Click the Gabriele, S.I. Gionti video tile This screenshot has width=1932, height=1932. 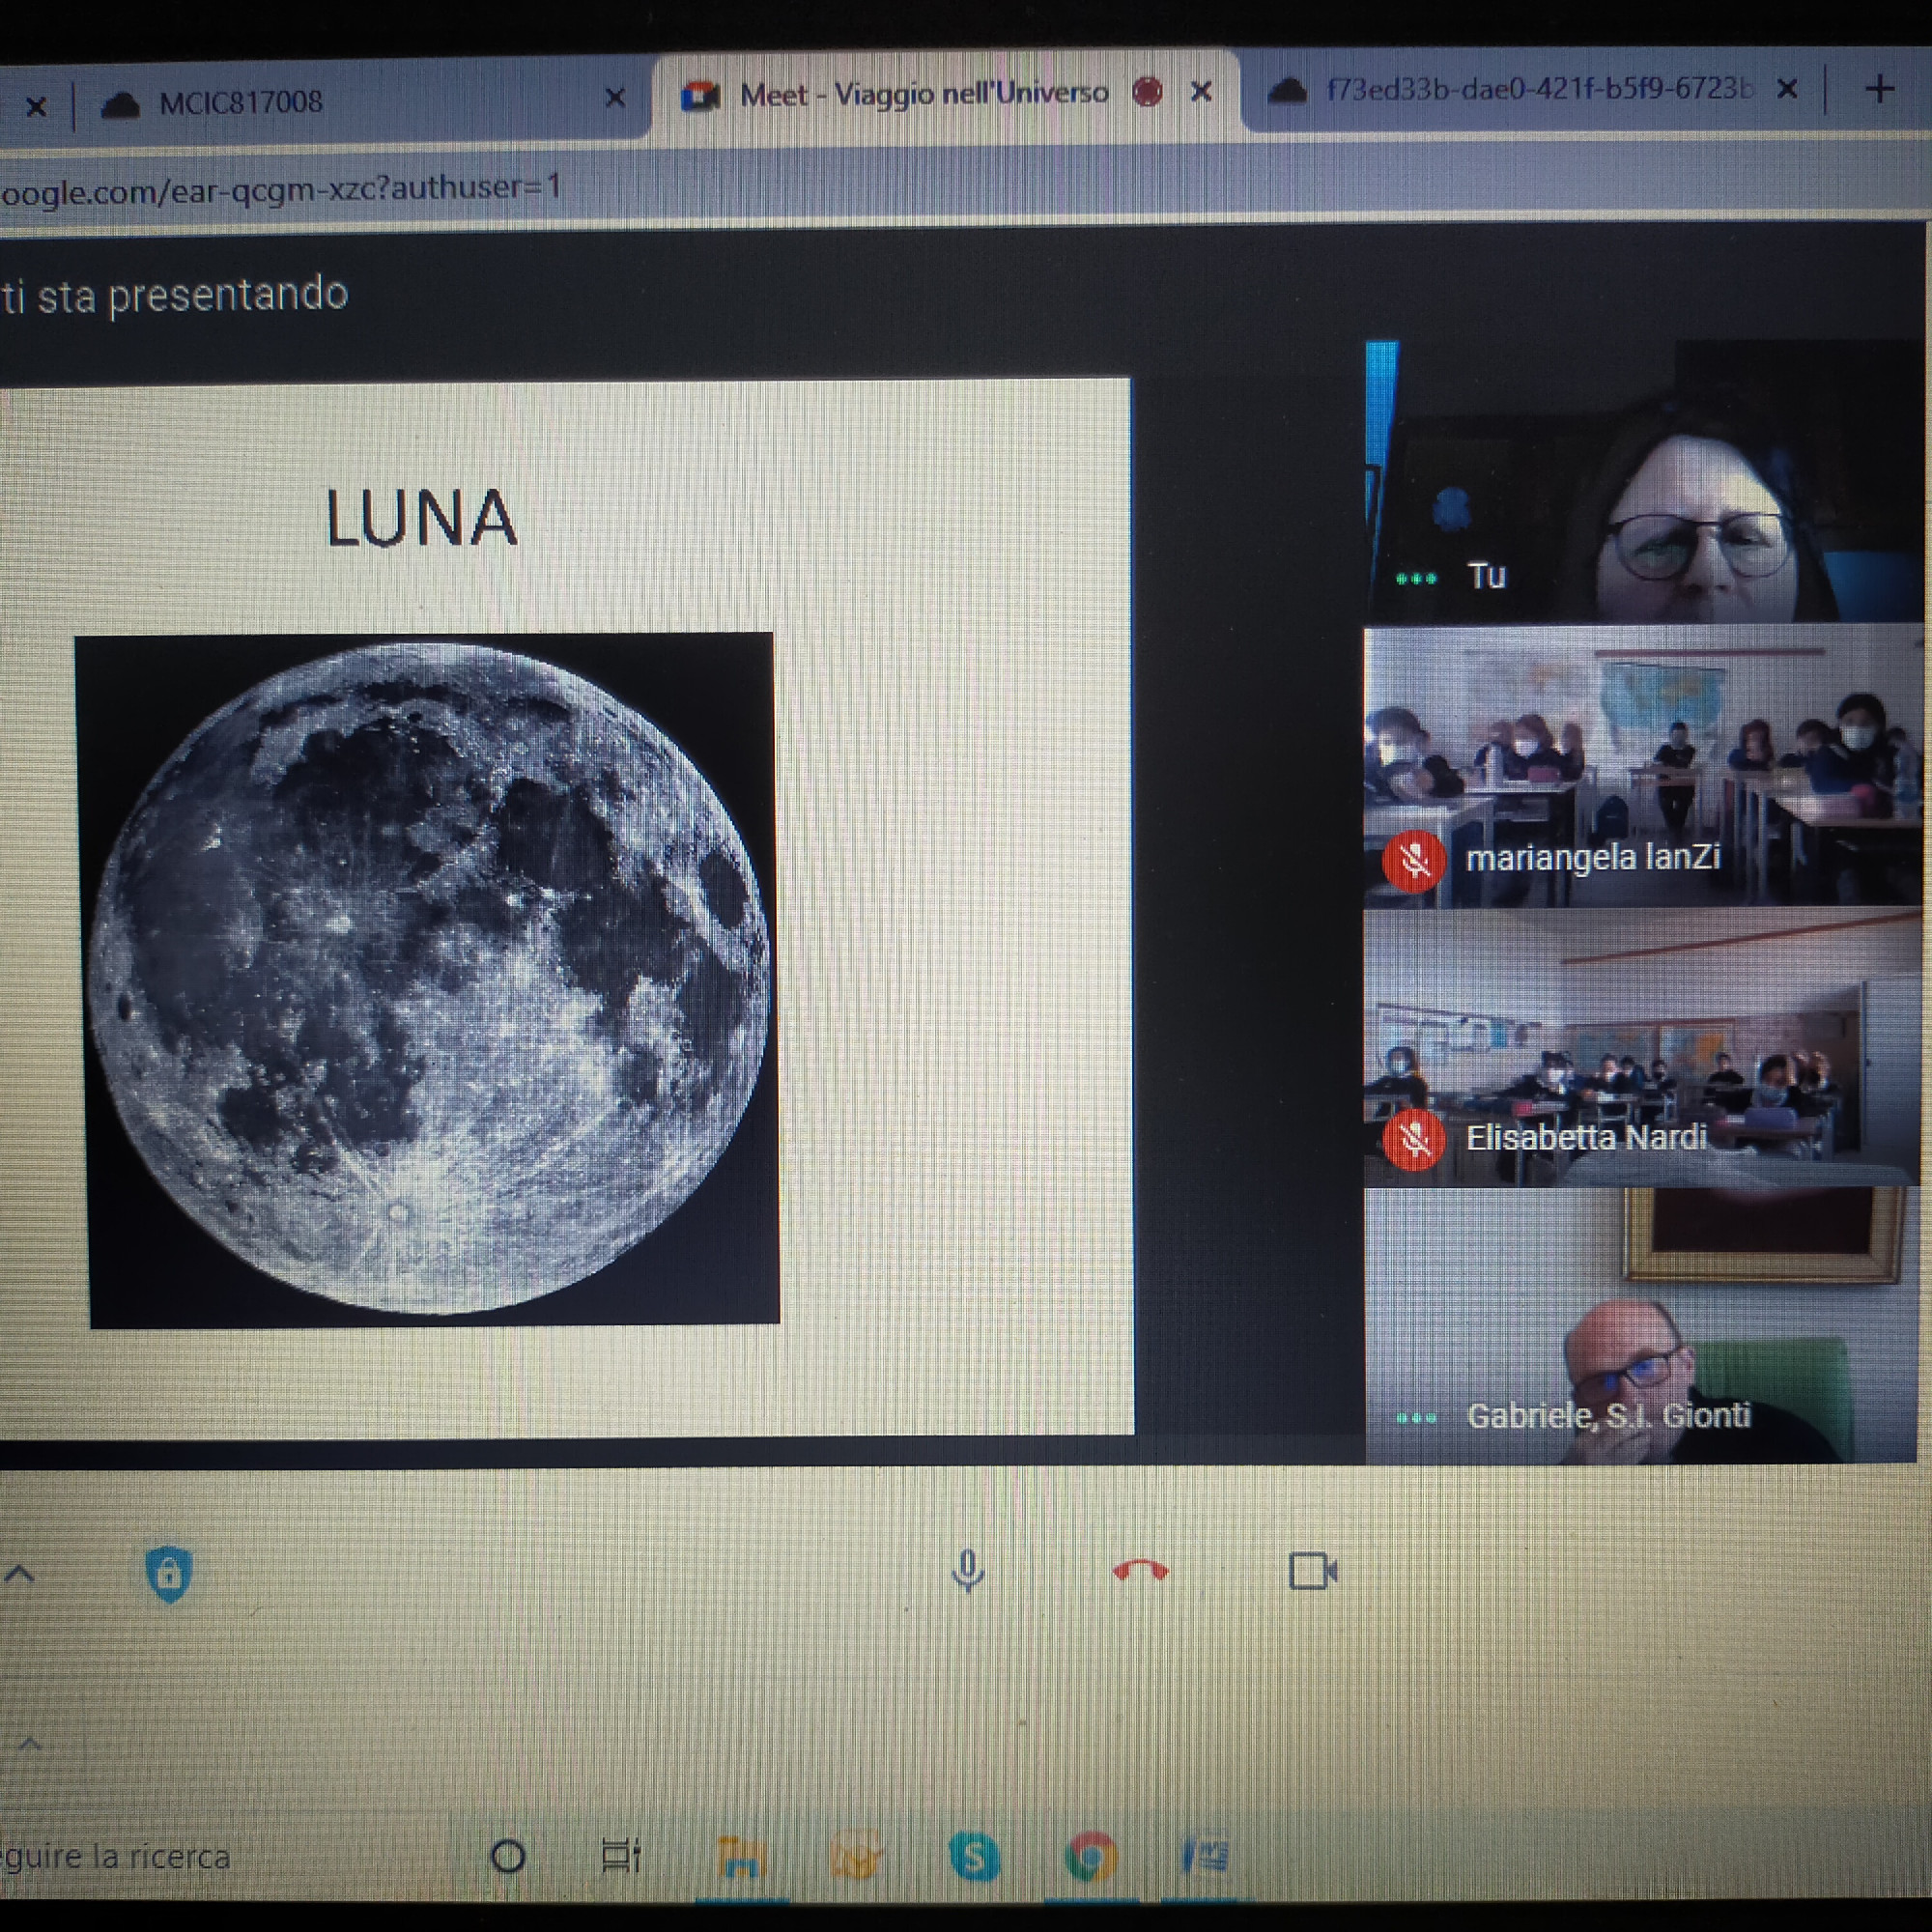(x=1642, y=1326)
